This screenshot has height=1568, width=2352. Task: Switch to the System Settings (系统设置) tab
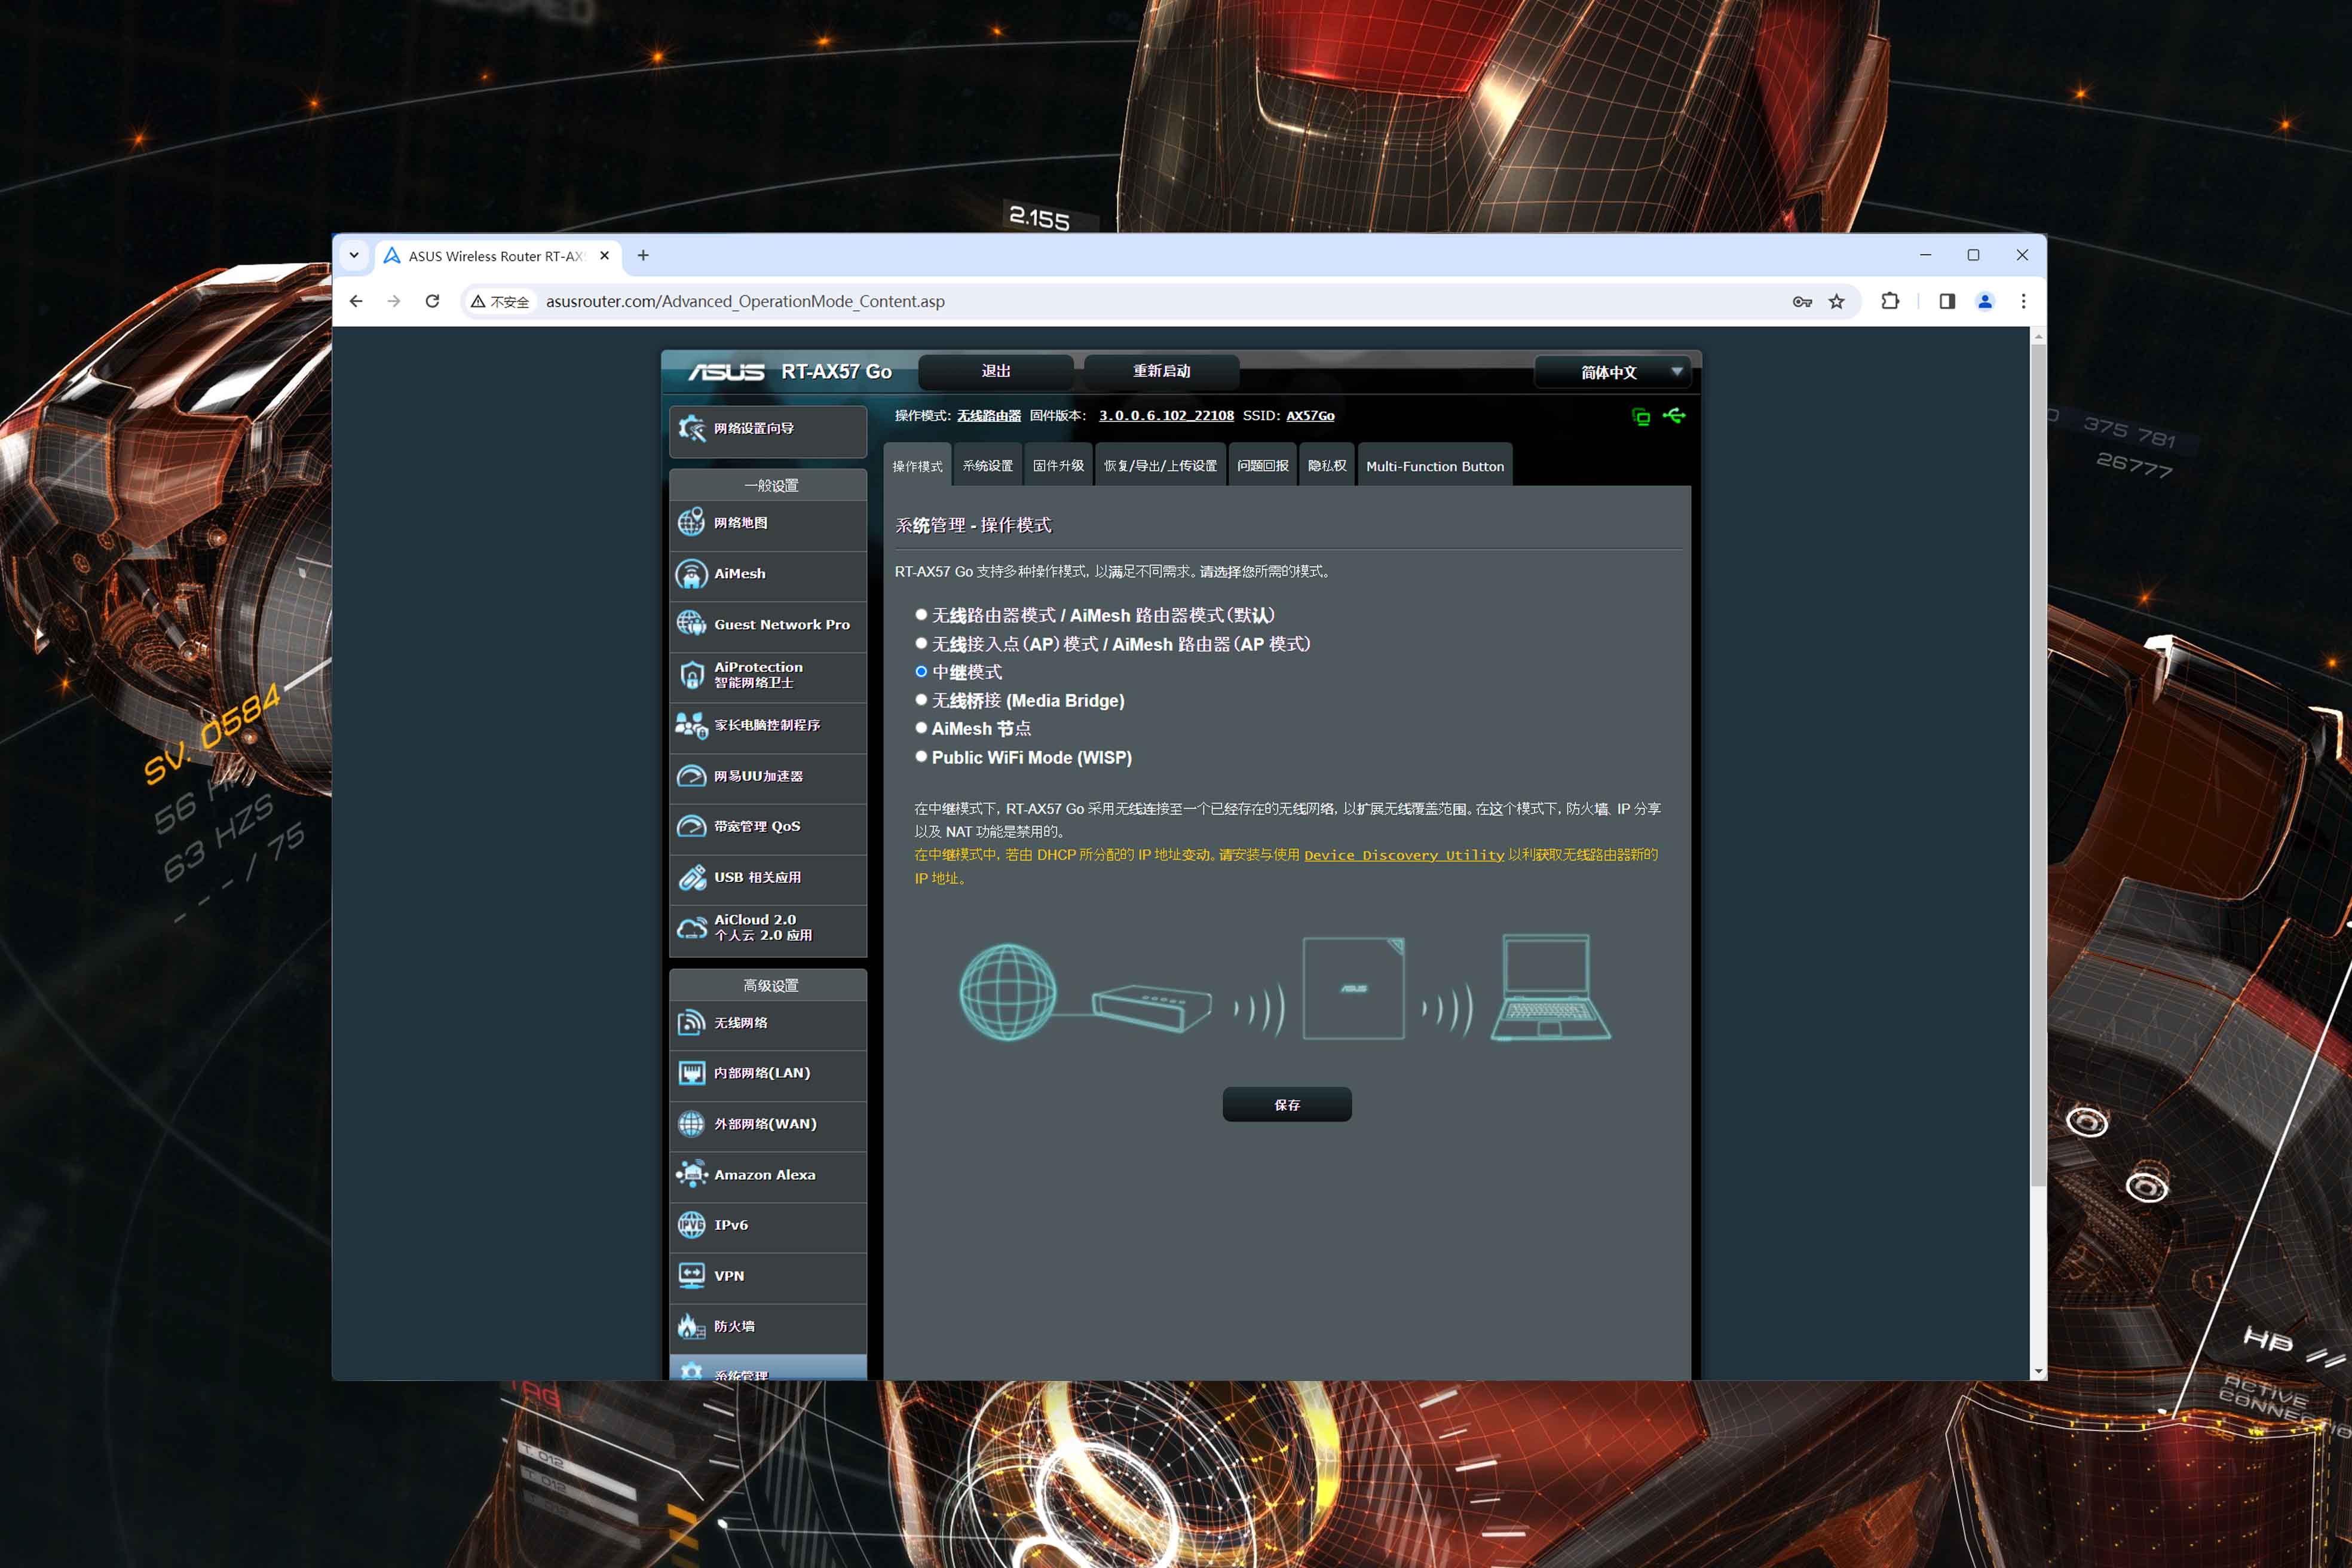(987, 466)
